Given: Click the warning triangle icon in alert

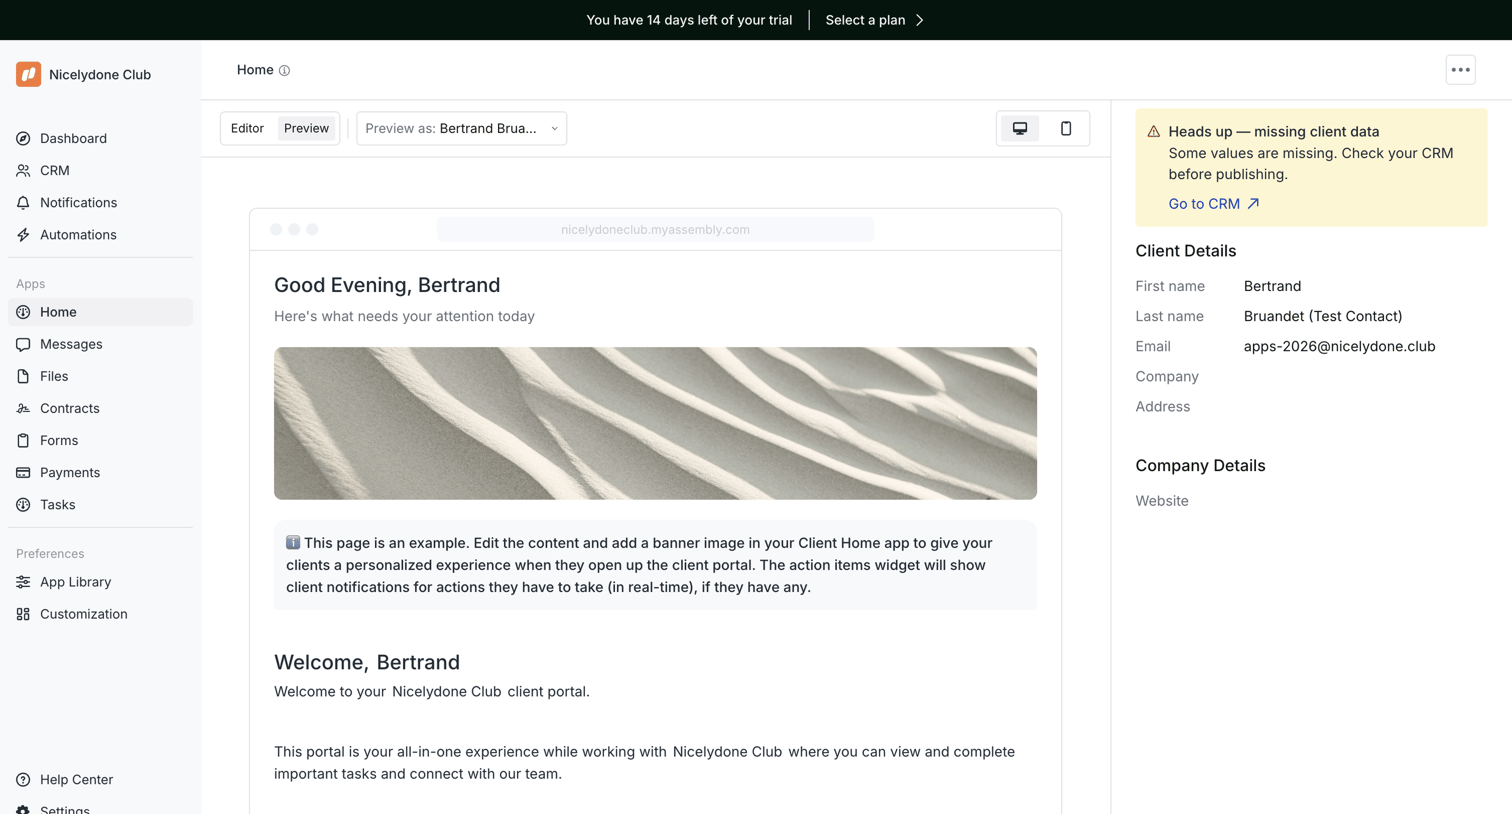Looking at the screenshot, I should (1154, 131).
